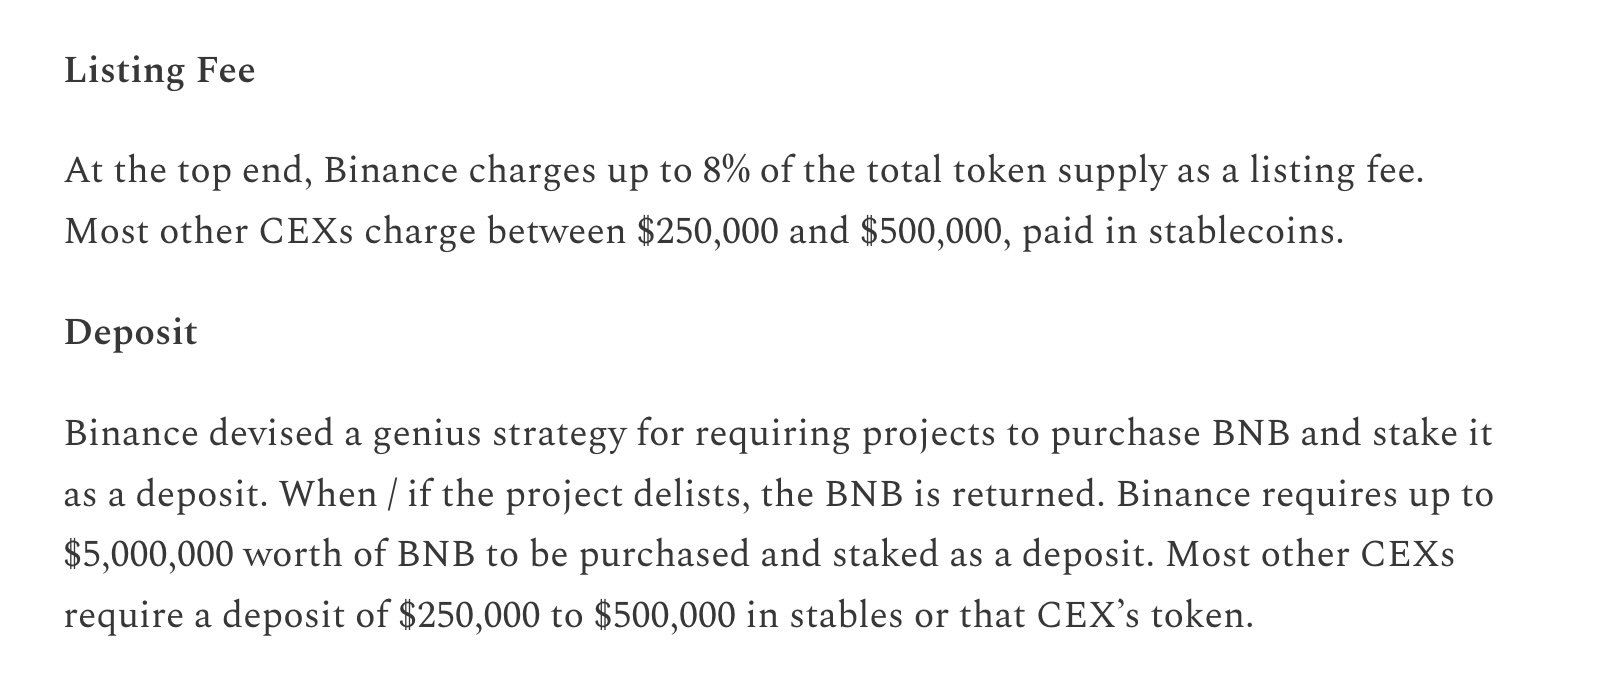The image size is (1598, 694).
Task: Click '$500,000' in the deposit paragraph
Action: [x=665, y=615]
